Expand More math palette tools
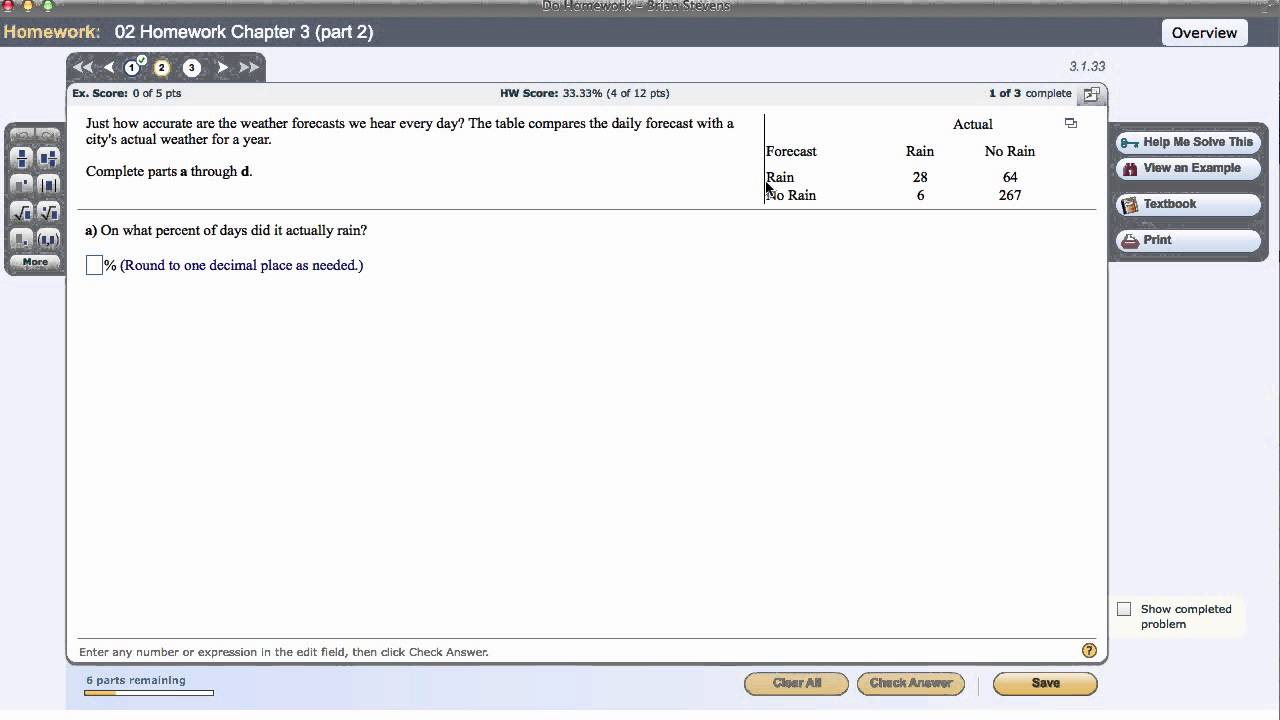Image resolution: width=1280 pixels, height=720 pixels. point(35,262)
